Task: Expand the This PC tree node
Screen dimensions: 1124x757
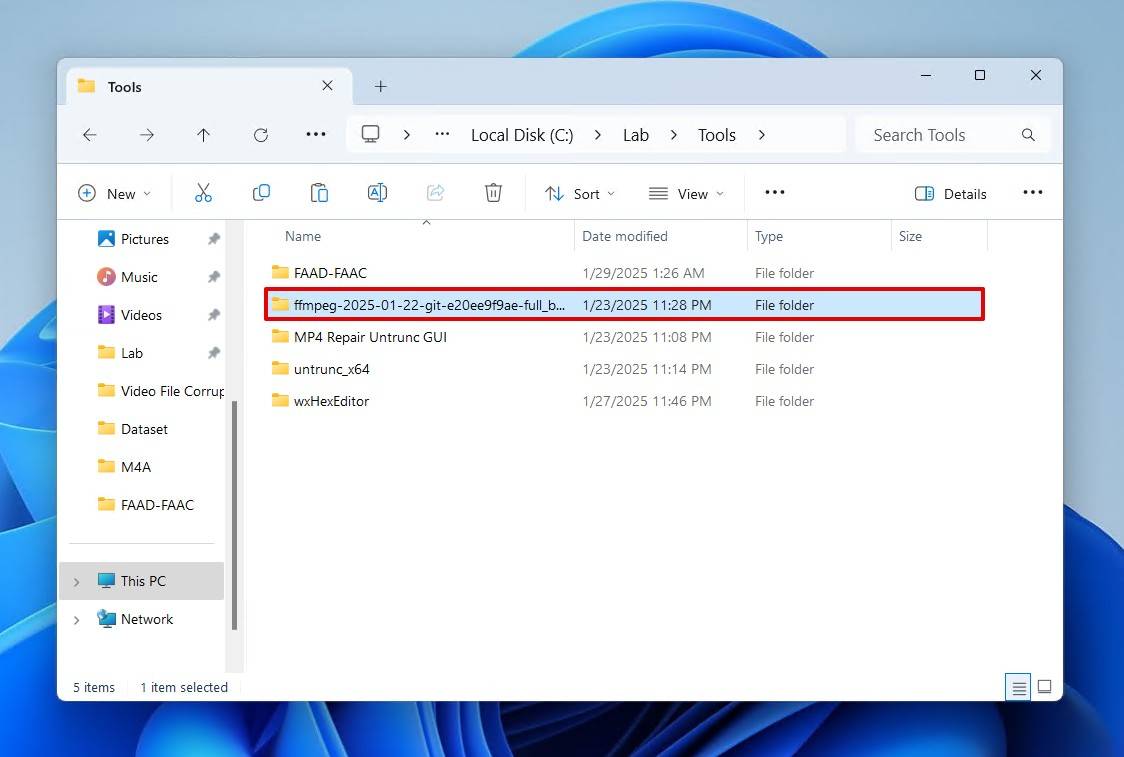Action: point(76,582)
